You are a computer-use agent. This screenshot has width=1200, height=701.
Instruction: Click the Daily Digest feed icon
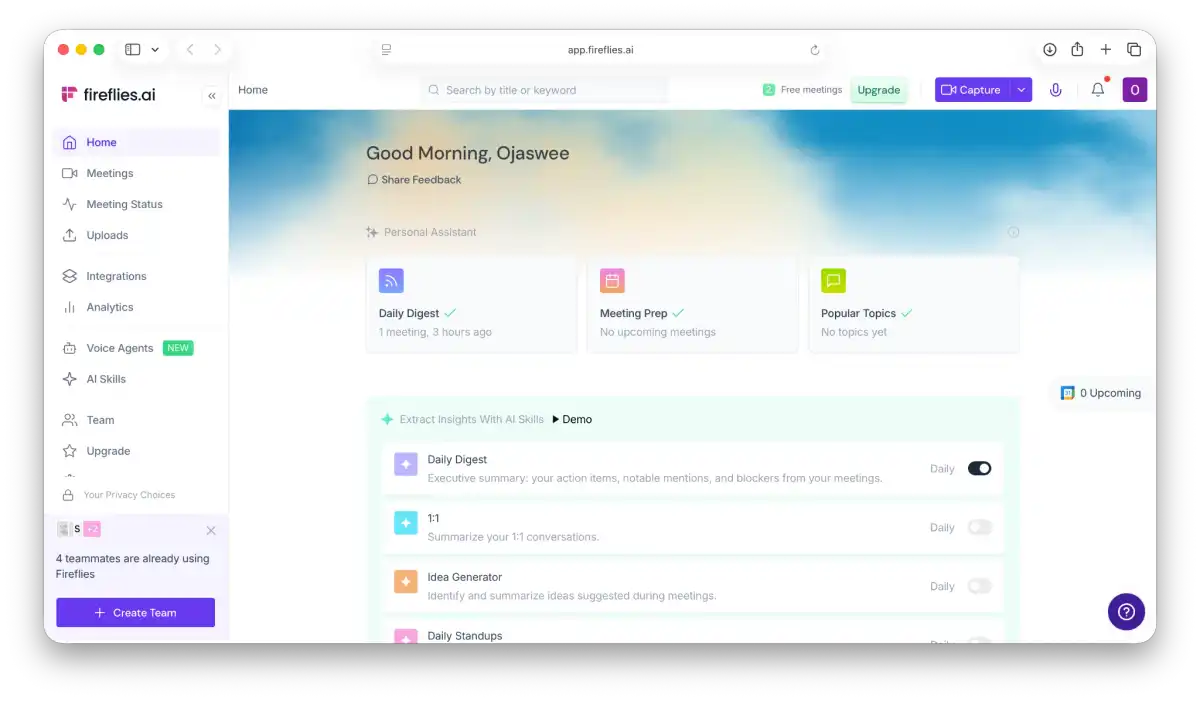point(391,280)
